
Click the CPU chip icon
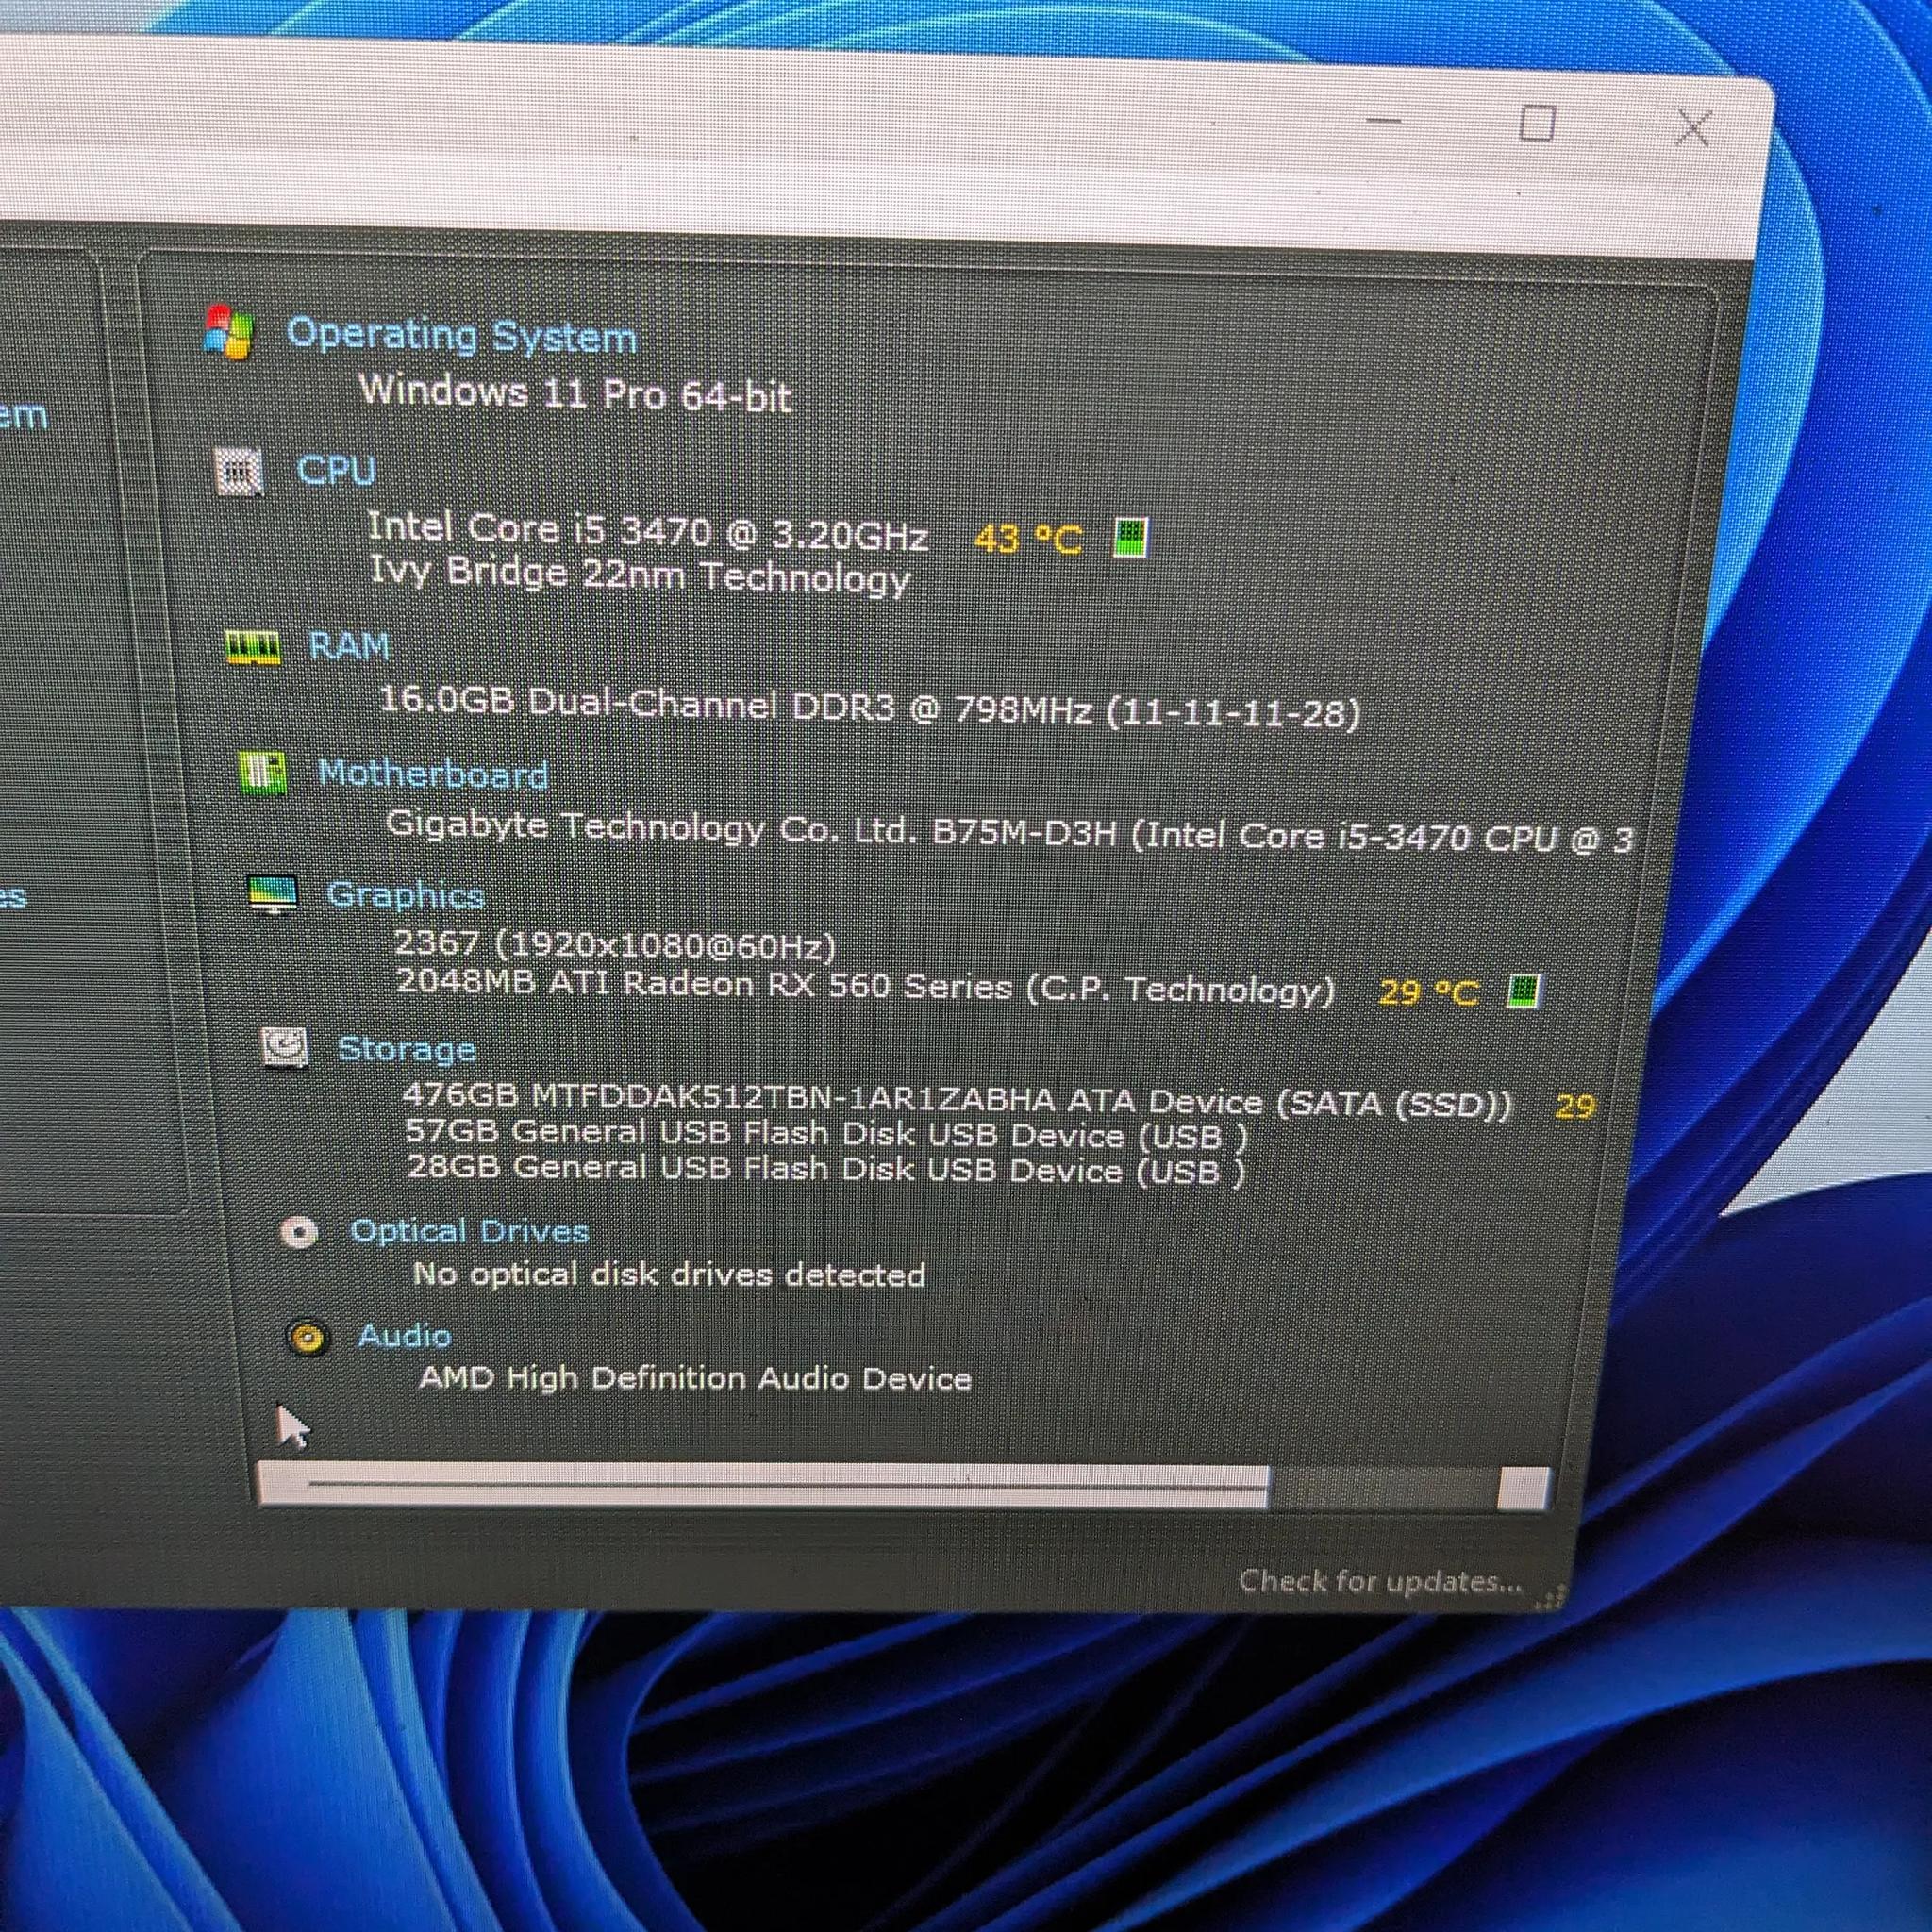pyautogui.click(x=240, y=471)
